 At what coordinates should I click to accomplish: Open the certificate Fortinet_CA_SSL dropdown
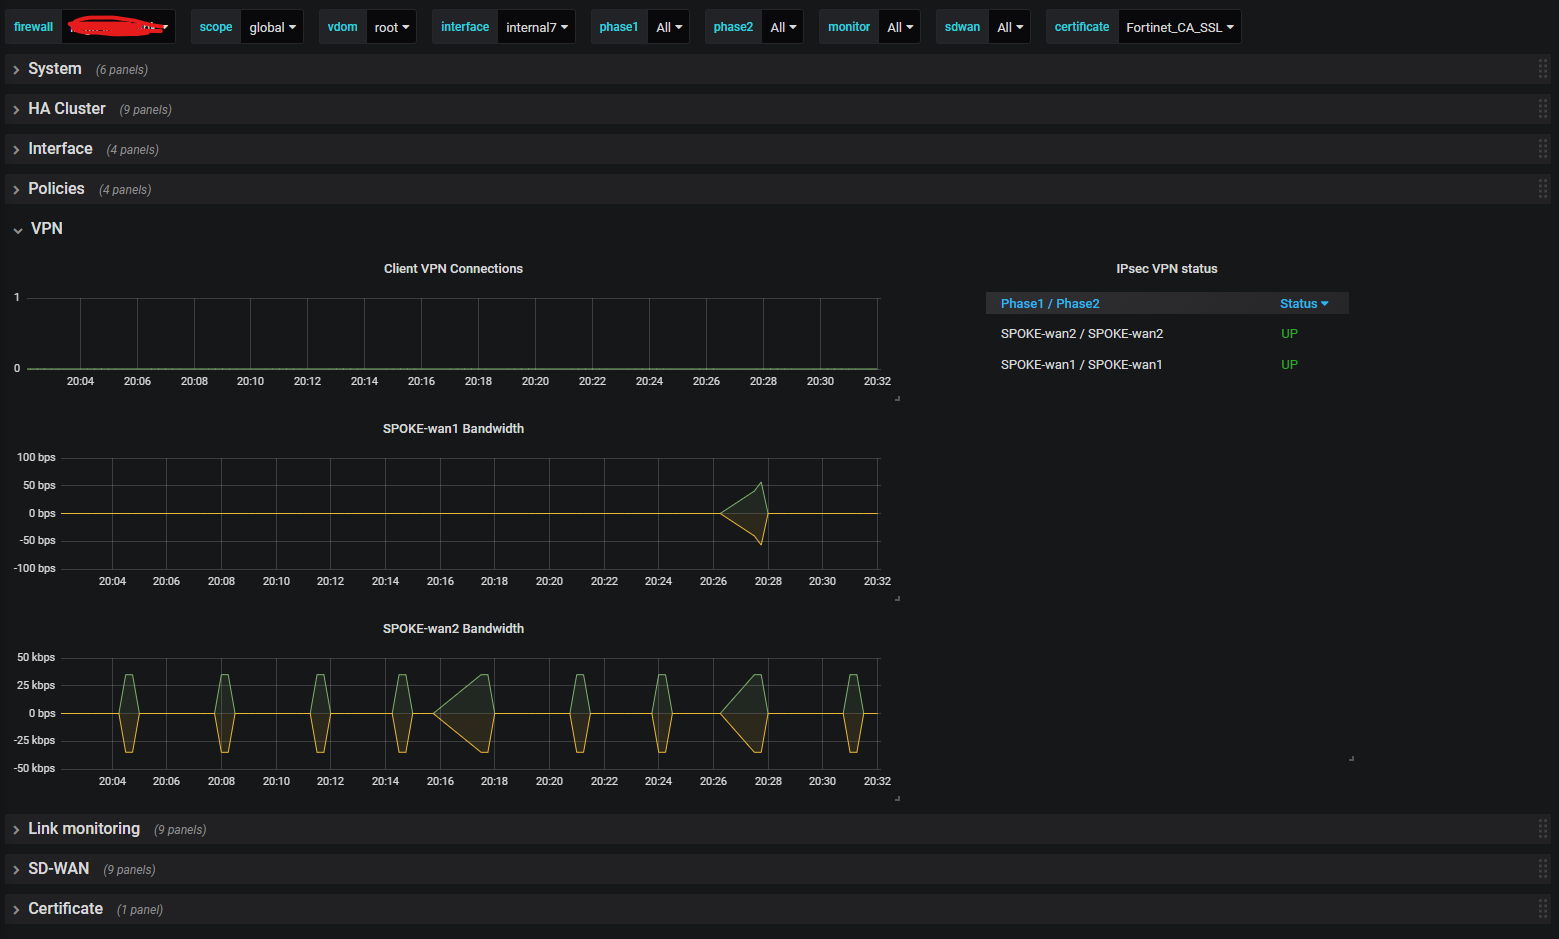tap(1179, 27)
